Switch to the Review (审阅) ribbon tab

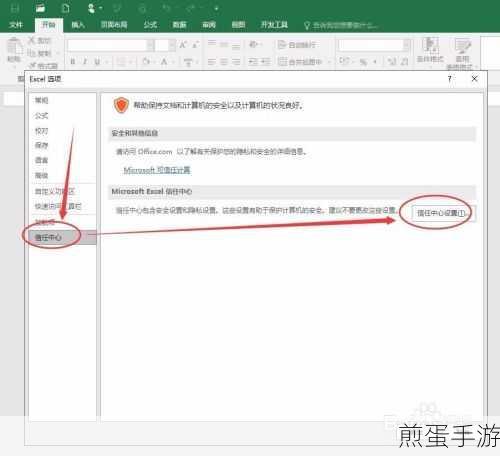coord(209,25)
